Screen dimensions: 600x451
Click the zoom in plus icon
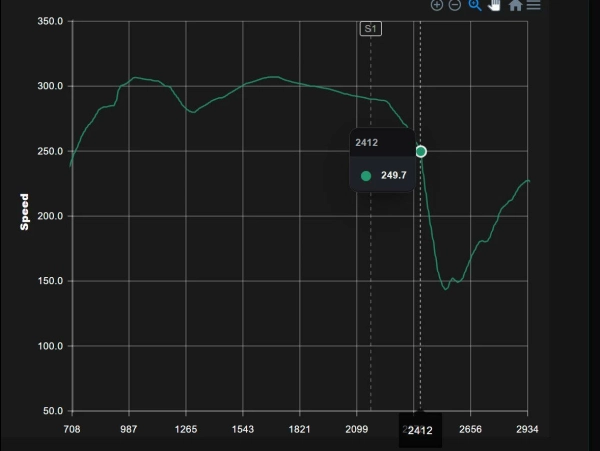tap(437, 5)
